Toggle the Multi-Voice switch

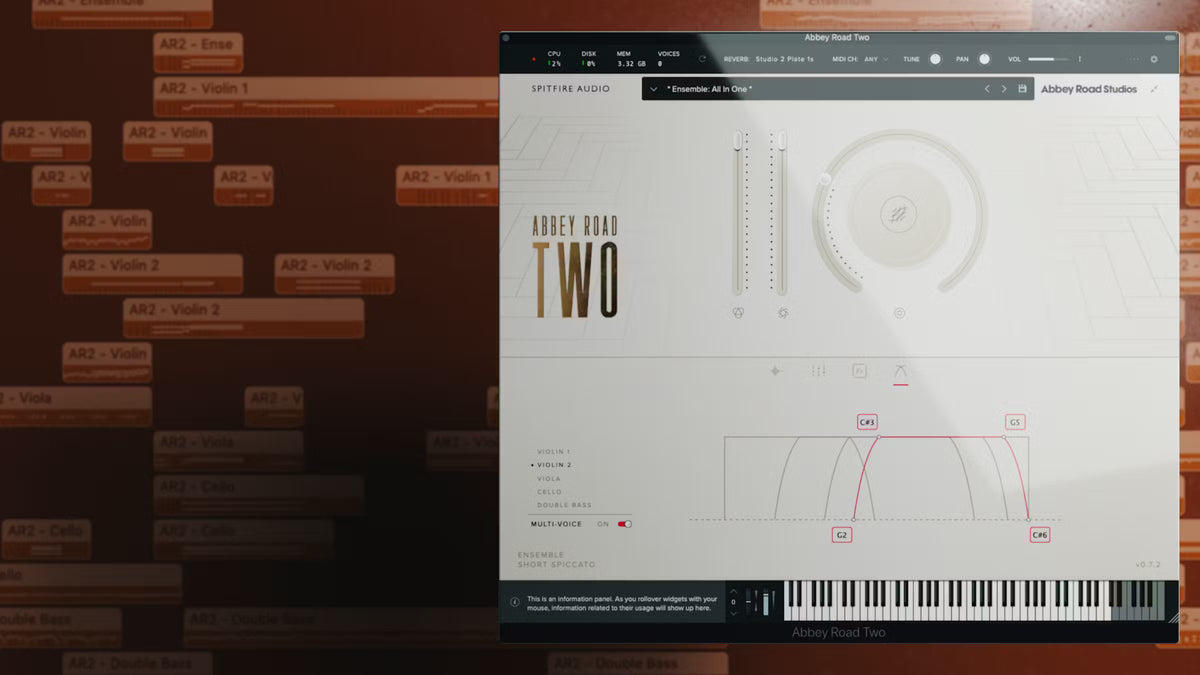[624, 524]
